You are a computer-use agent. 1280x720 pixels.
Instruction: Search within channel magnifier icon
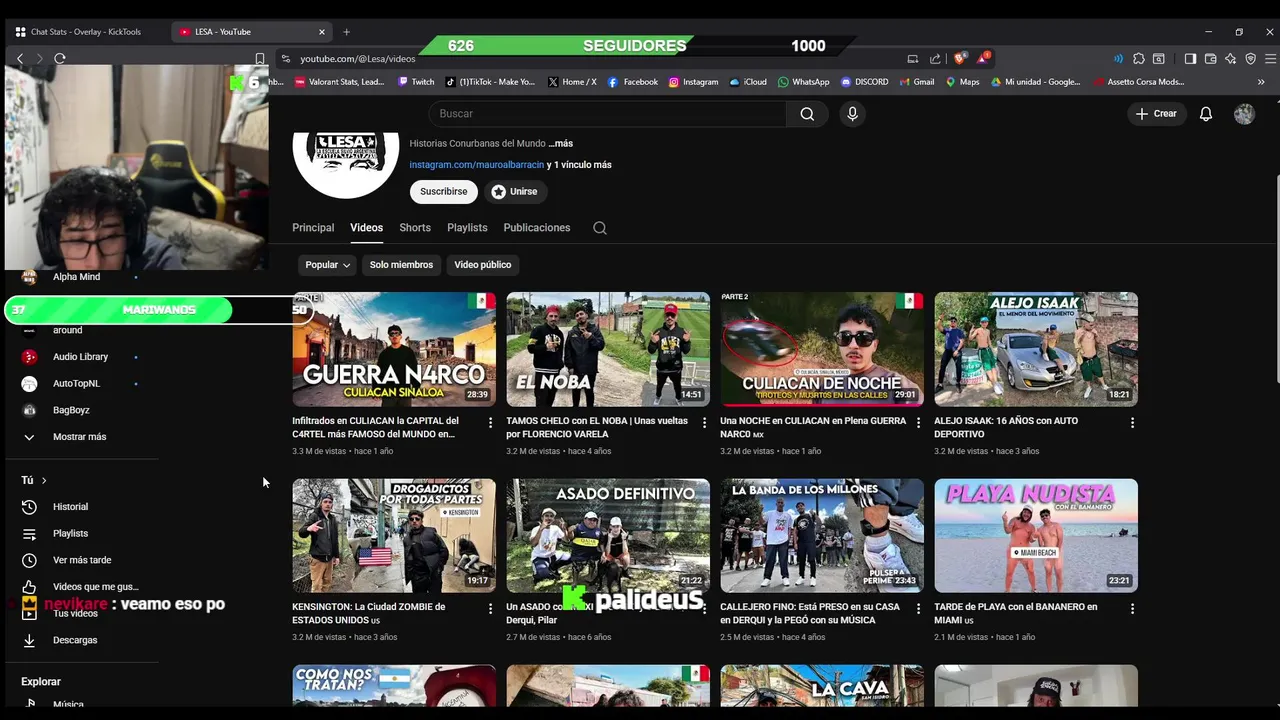pos(600,228)
